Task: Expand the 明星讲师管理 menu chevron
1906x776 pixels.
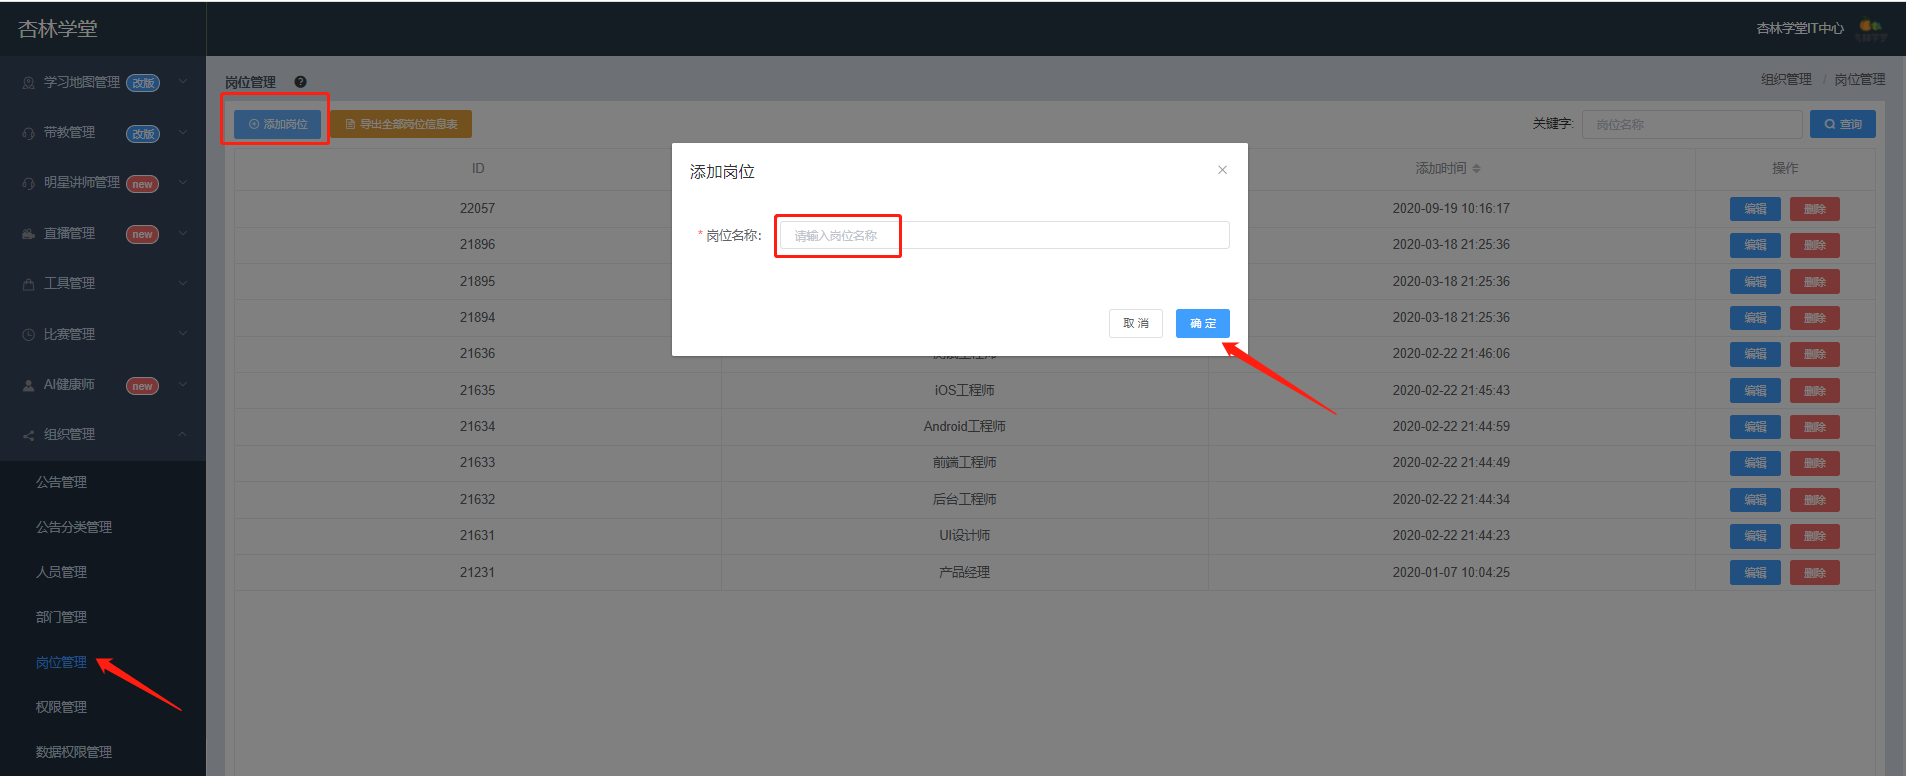Action: pyautogui.click(x=183, y=183)
